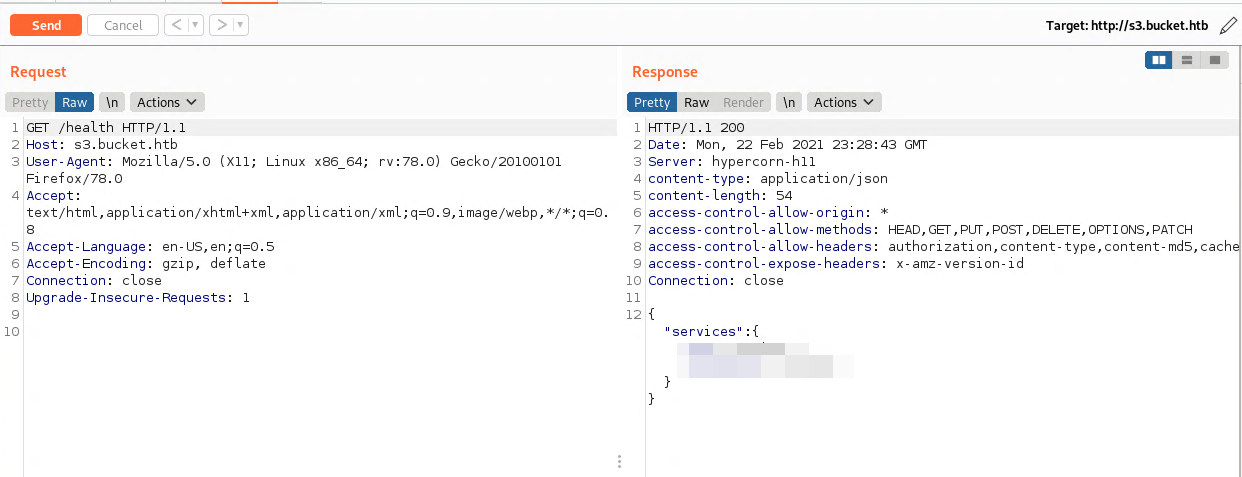Select side-by-side layout icon
The image size is (1242, 477).
[1159, 60]
